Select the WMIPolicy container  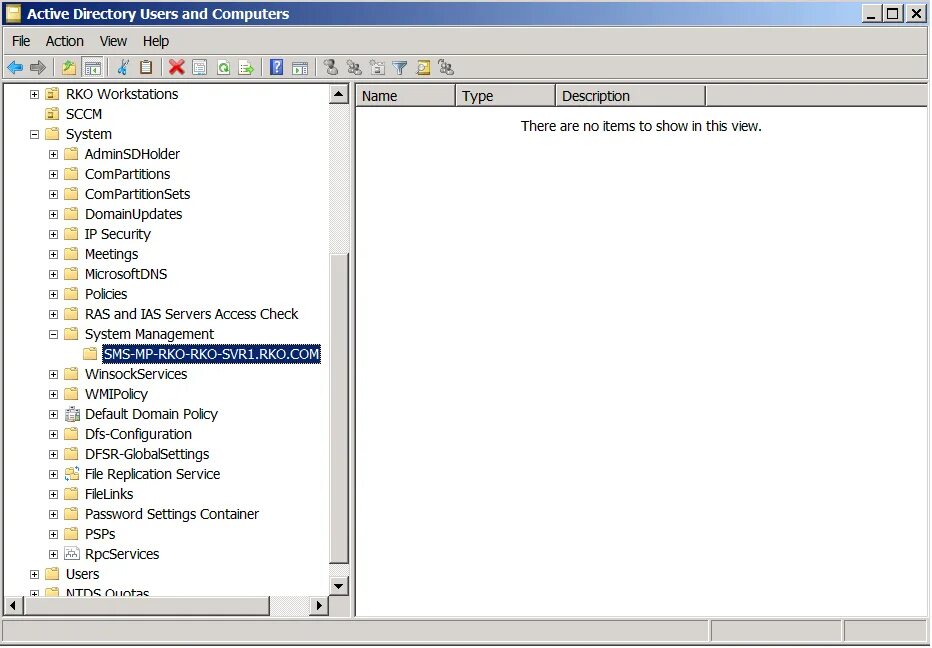116,394
